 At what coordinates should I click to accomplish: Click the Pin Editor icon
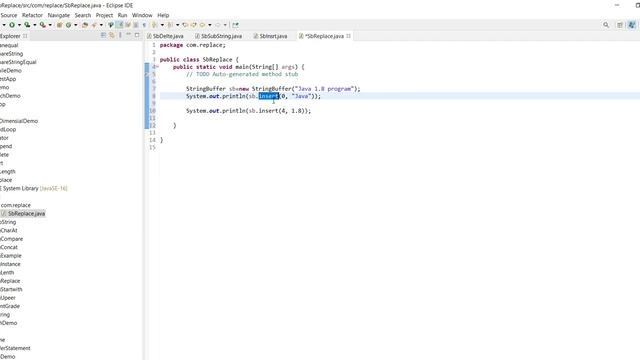pos(236,25)
